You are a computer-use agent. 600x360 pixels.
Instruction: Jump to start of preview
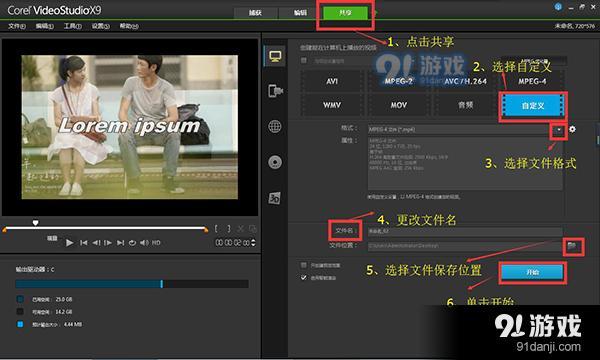pos(83,243)
